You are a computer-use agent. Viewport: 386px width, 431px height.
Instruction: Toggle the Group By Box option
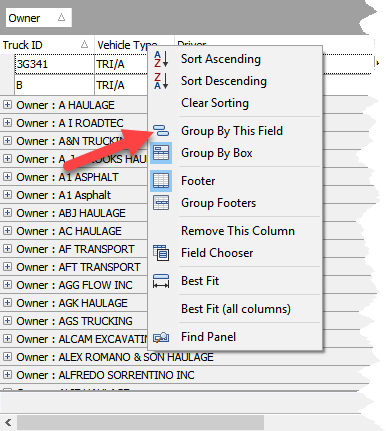[217, 153]
